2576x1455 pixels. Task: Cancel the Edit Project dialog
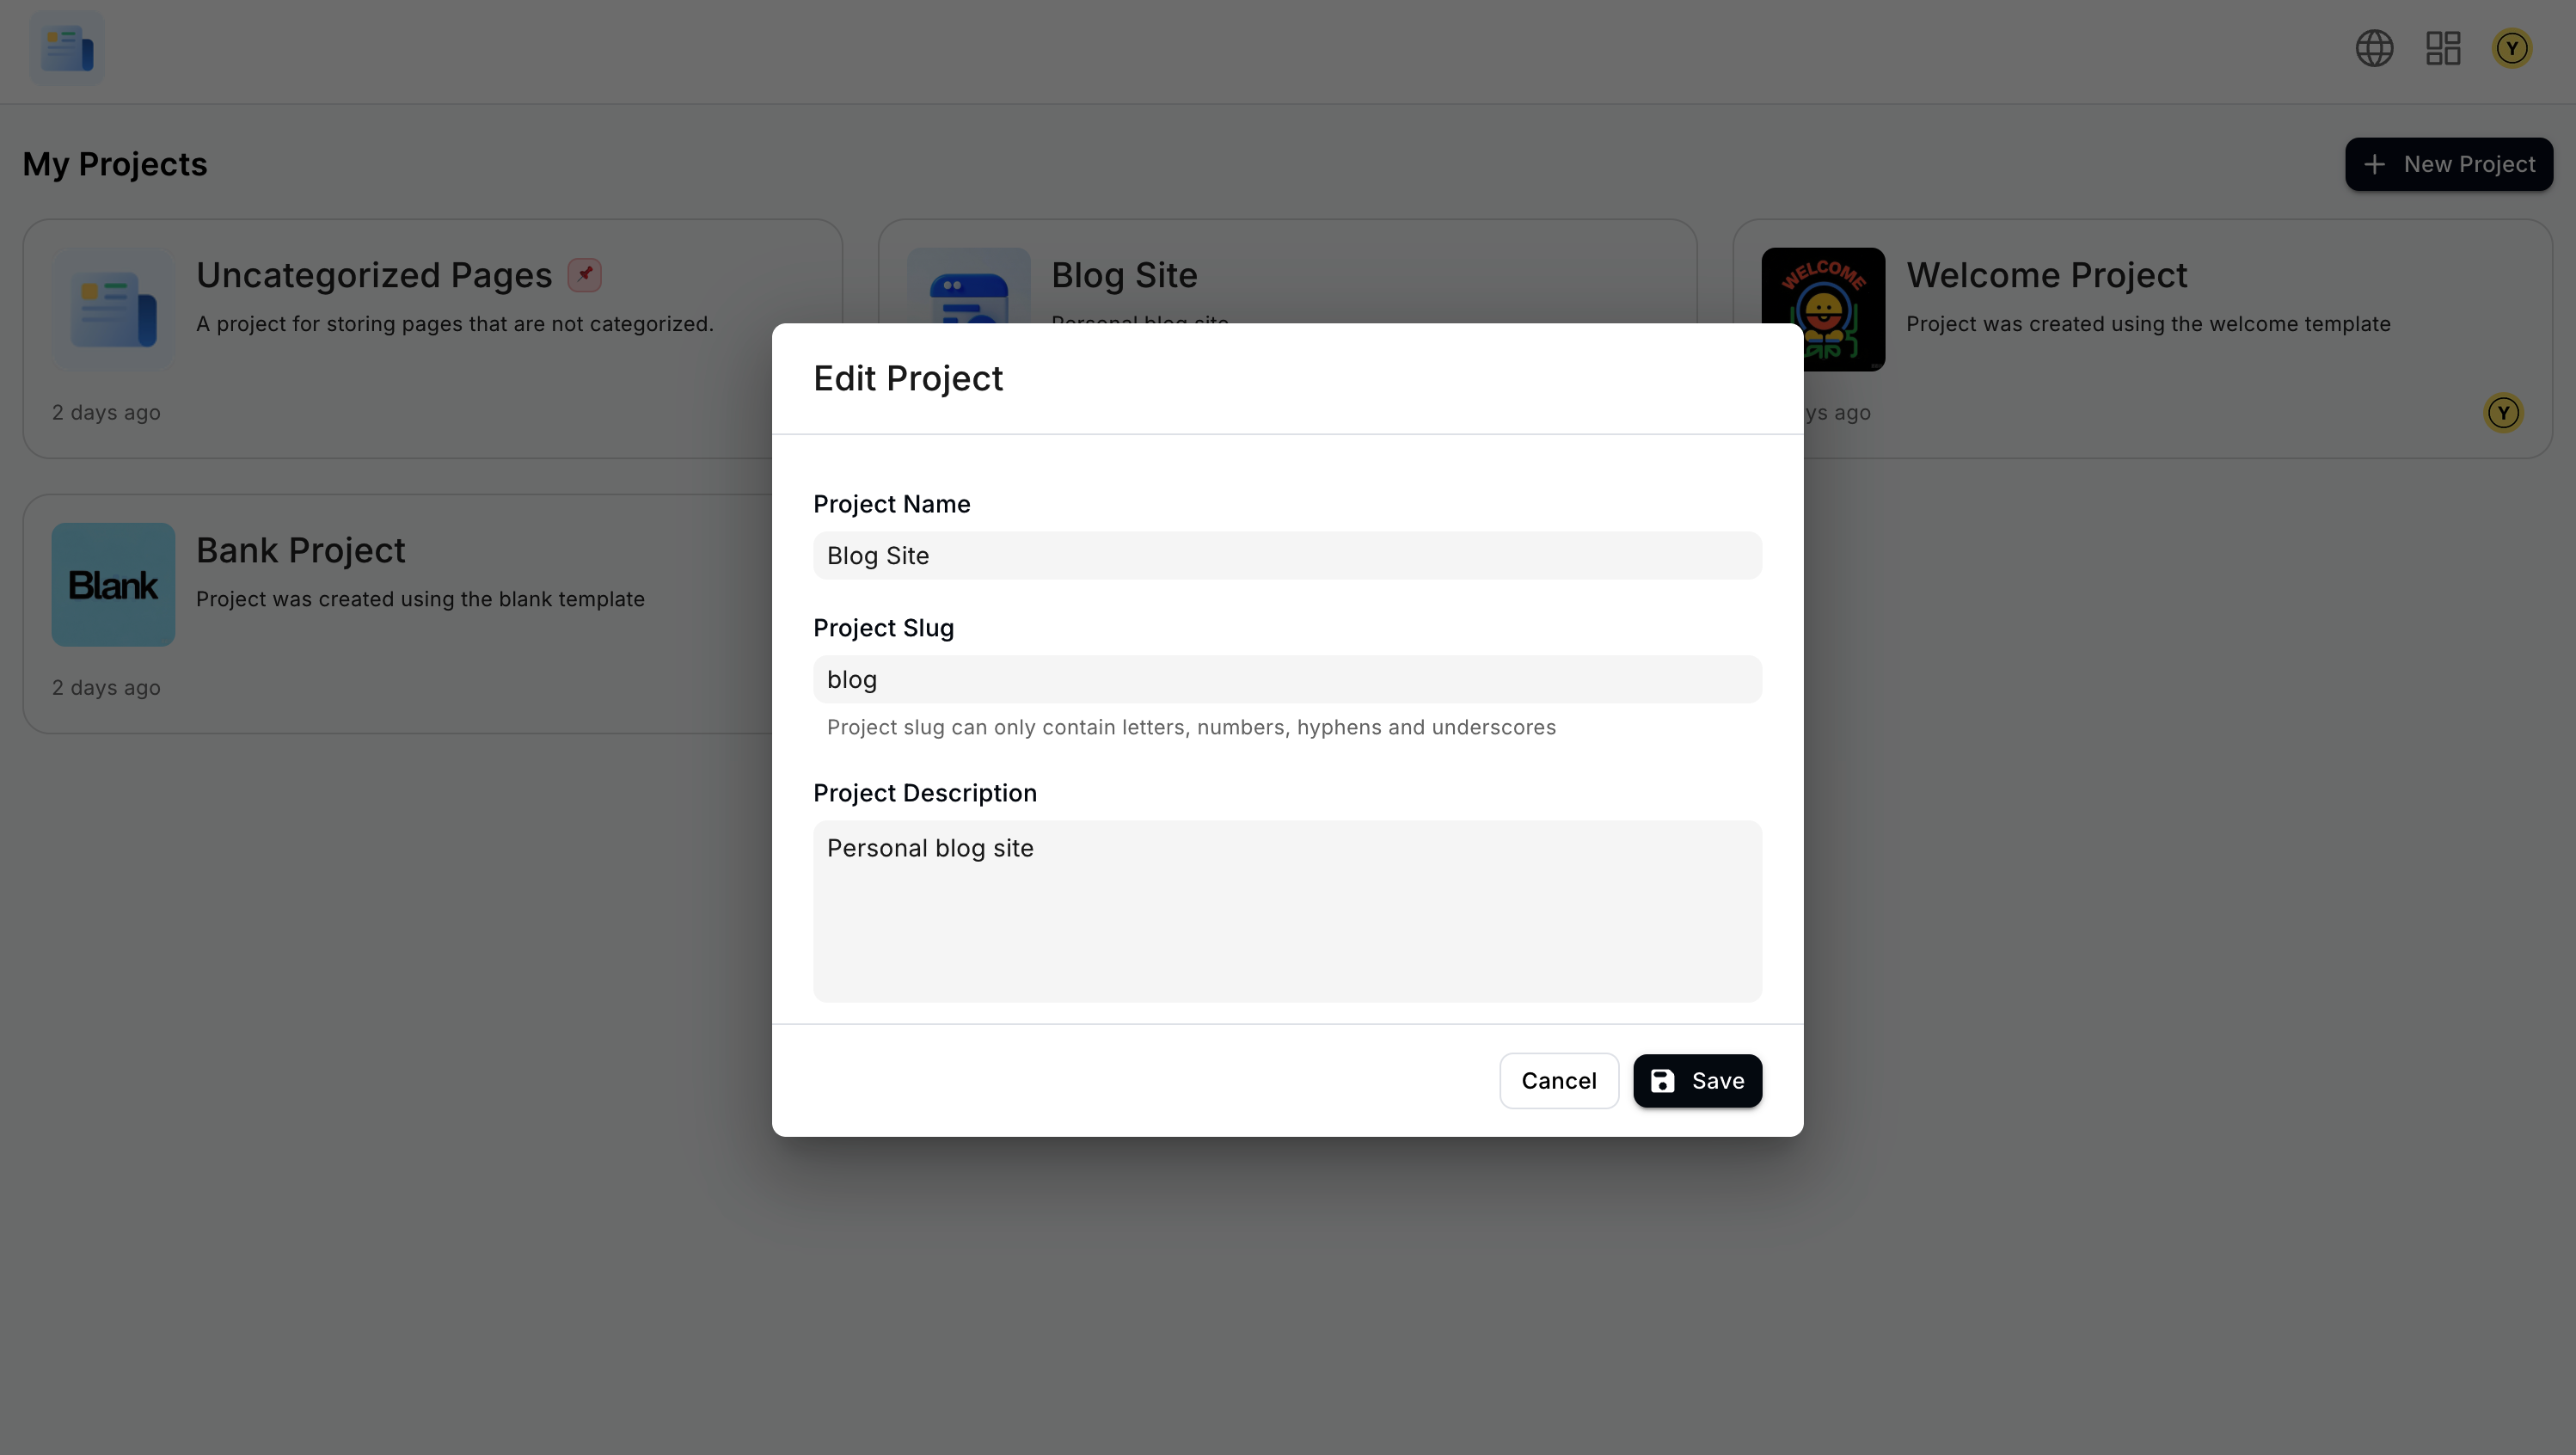(1558, 1081)
